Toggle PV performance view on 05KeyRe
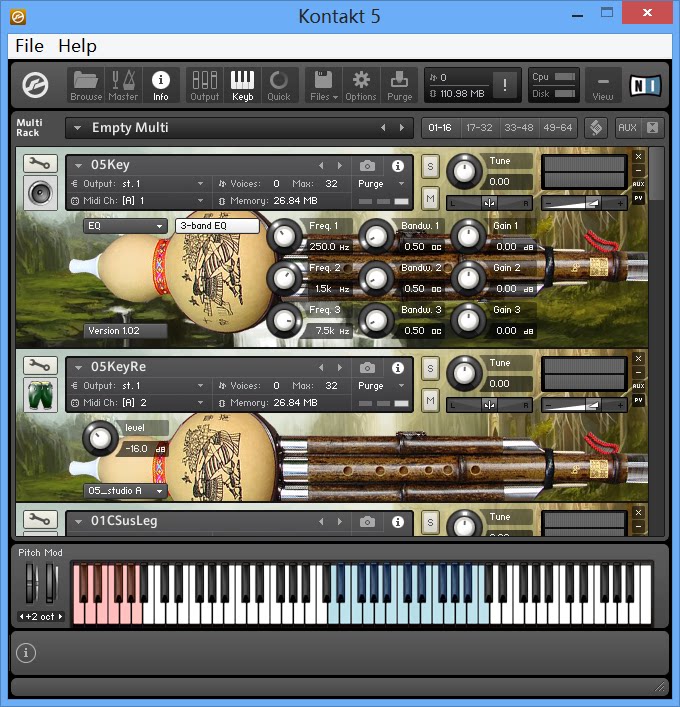Viewport: 680px width, 707px height. pyautogui.click(x=639, y=400)
